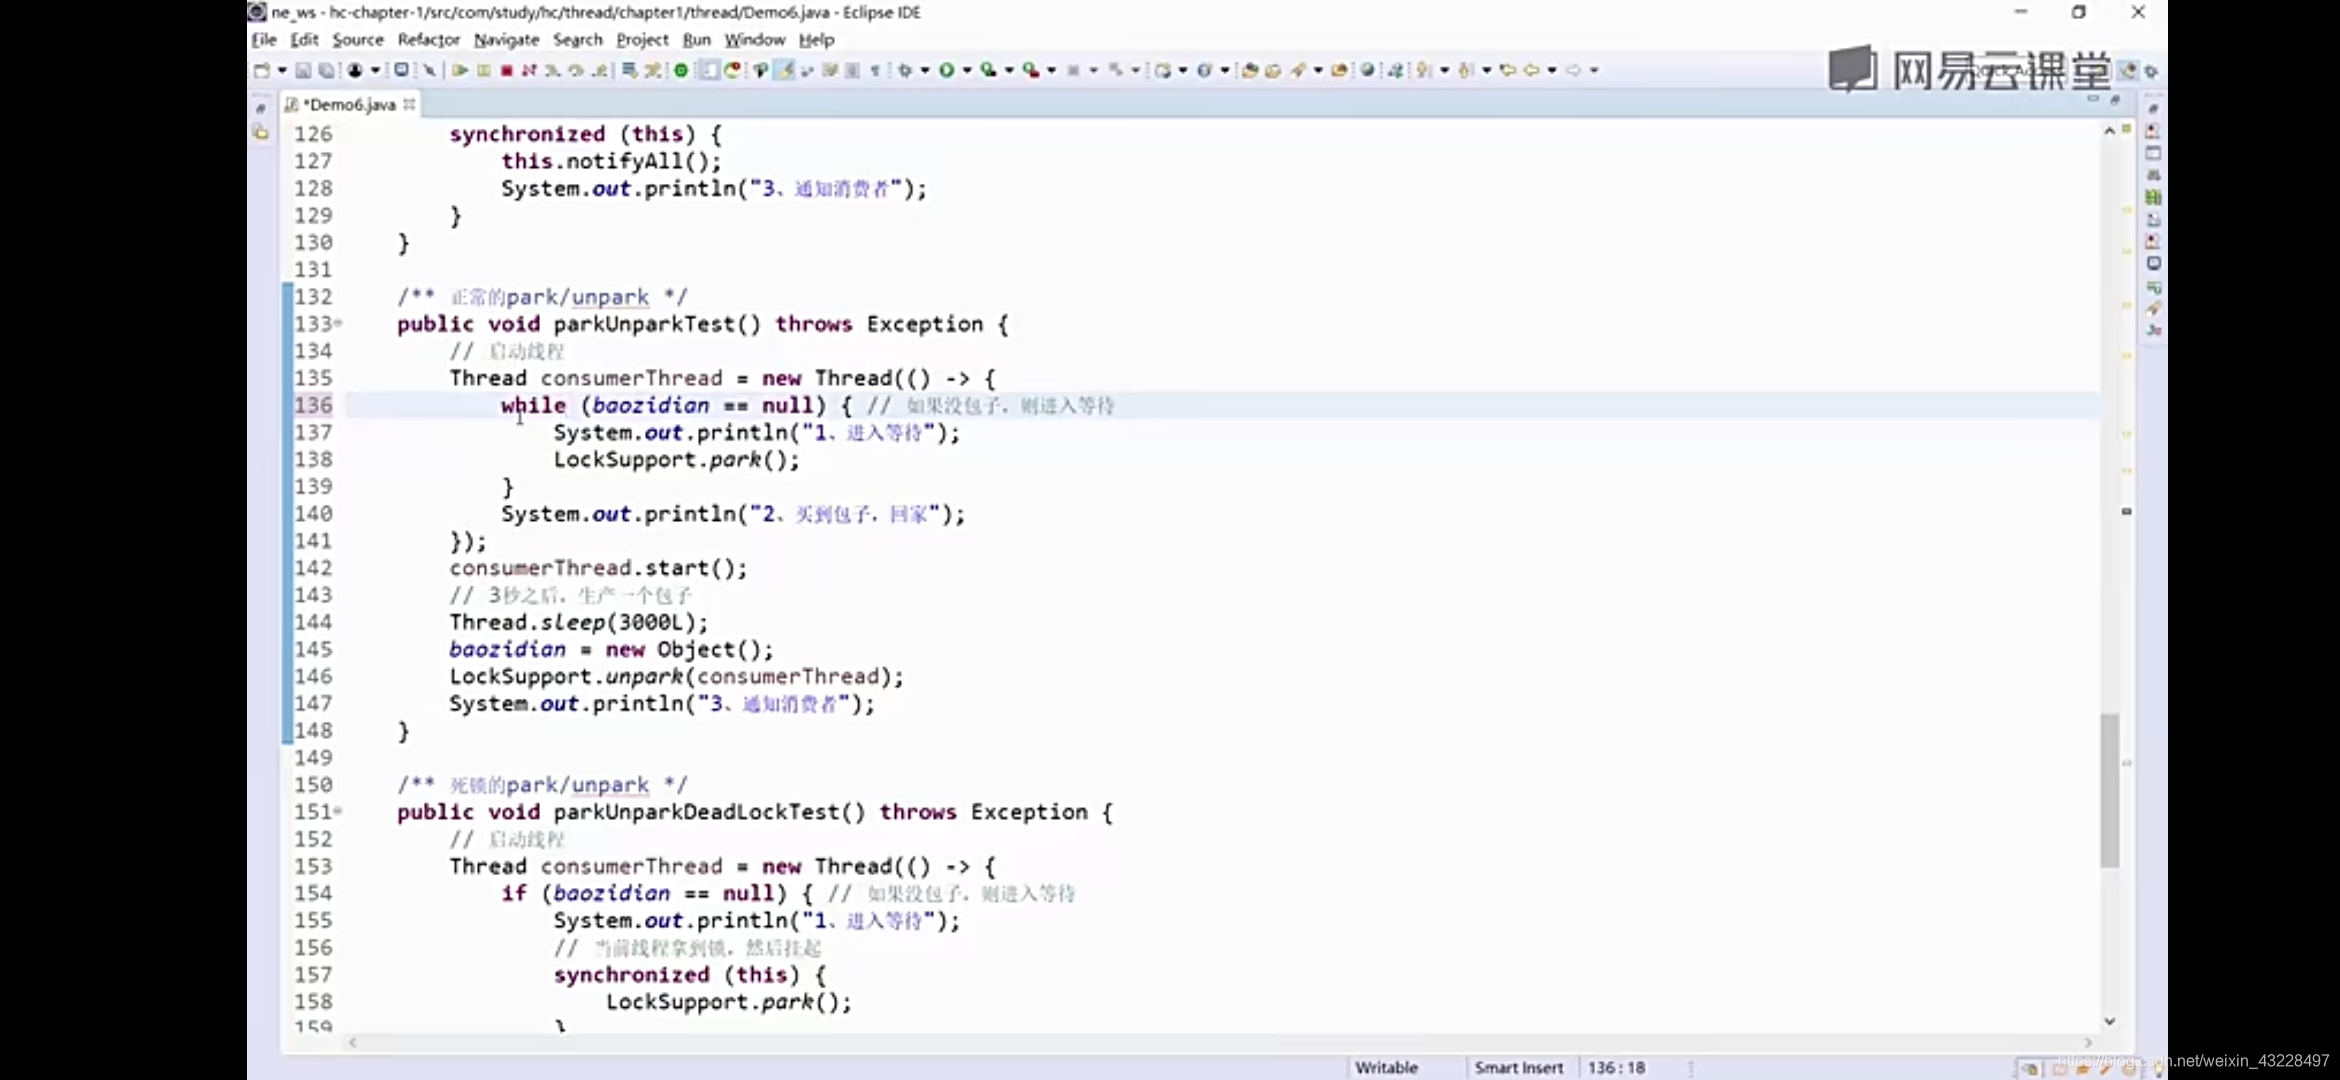Click the Back navigation arrow icon

1531,70
